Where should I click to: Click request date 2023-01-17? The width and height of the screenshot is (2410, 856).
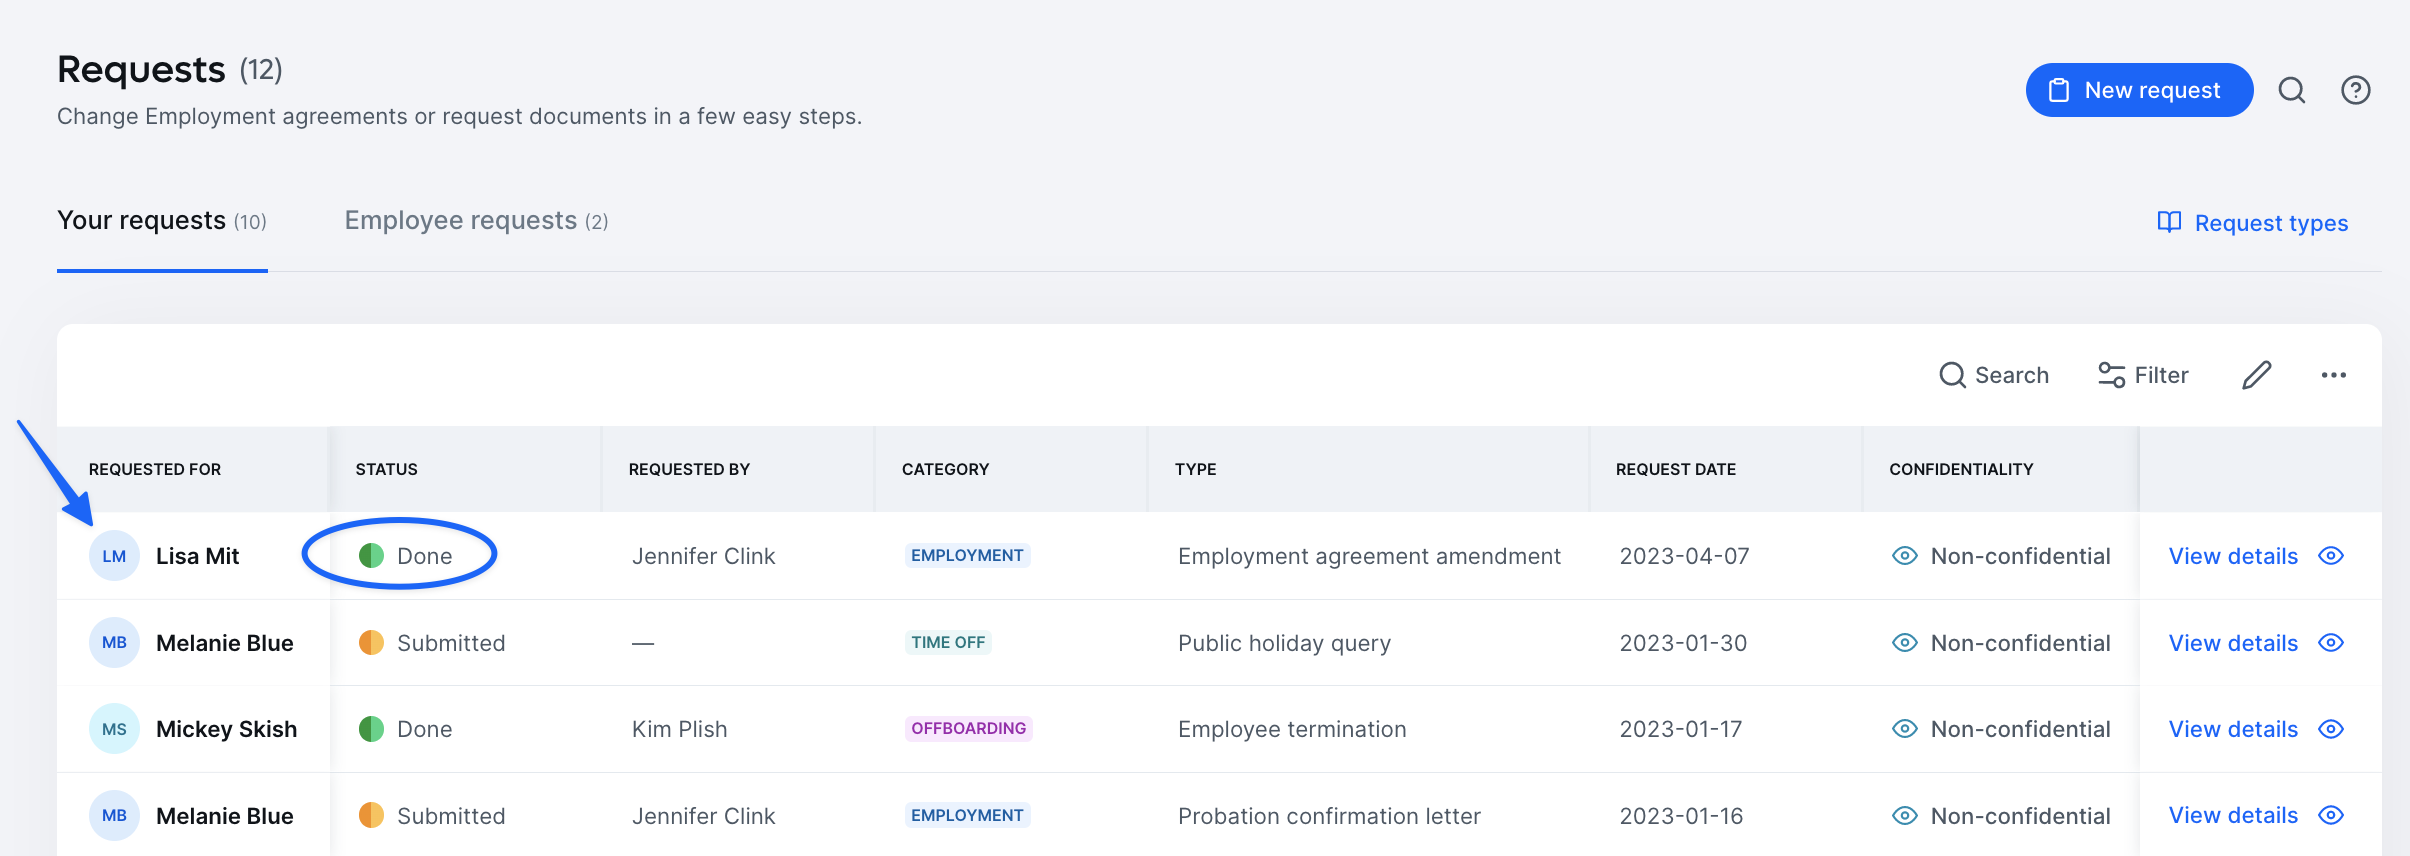point(1681,729)
